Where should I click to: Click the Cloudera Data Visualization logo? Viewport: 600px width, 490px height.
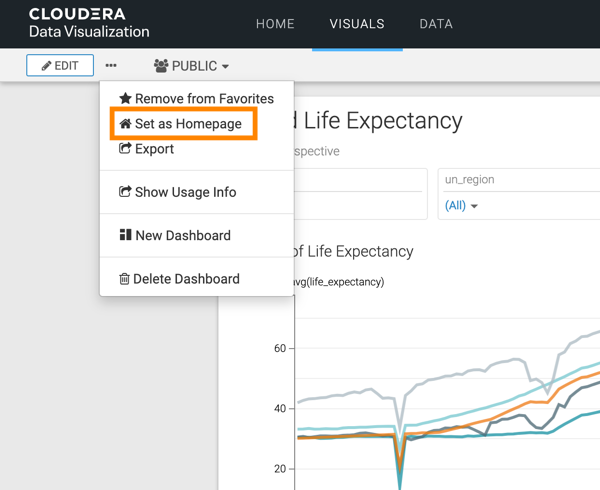(x=89, y=24)
